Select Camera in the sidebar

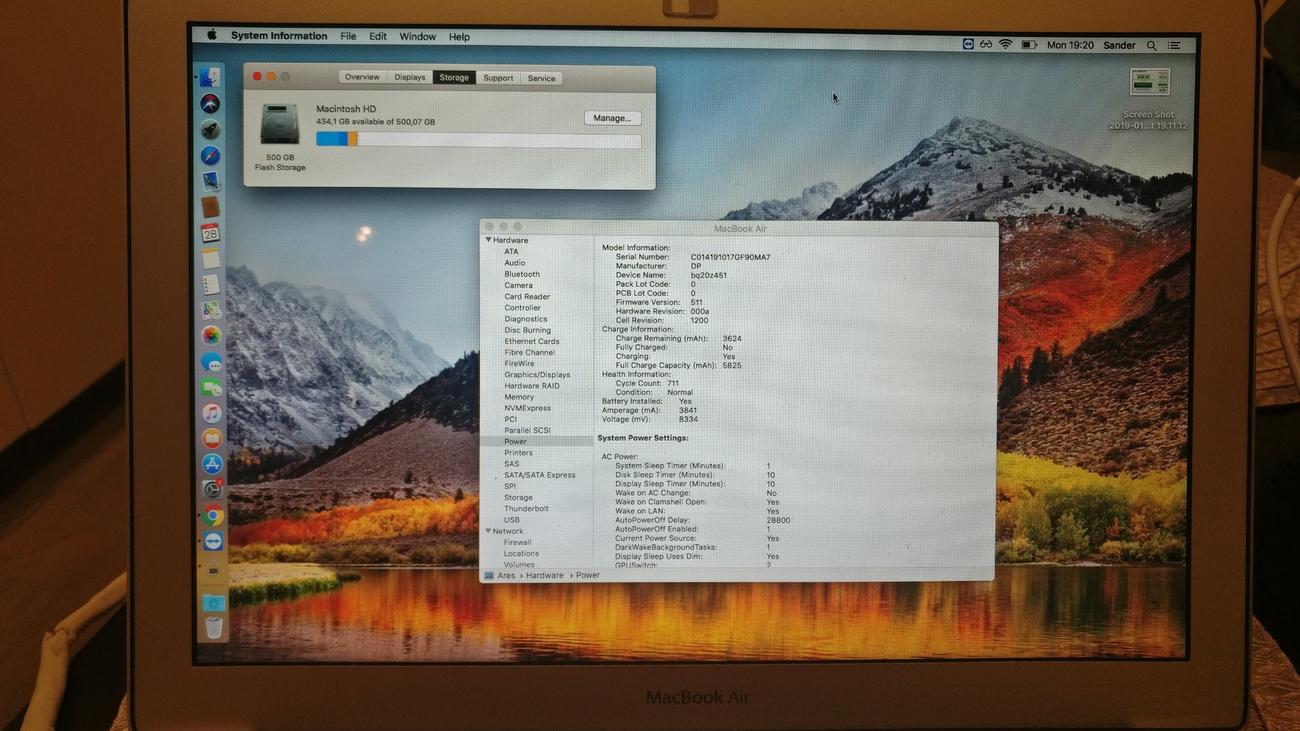click(518, 285)
